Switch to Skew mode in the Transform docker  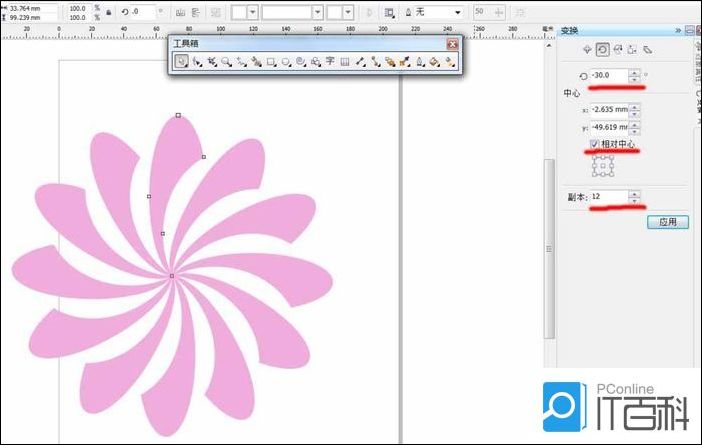pos(647,49)
